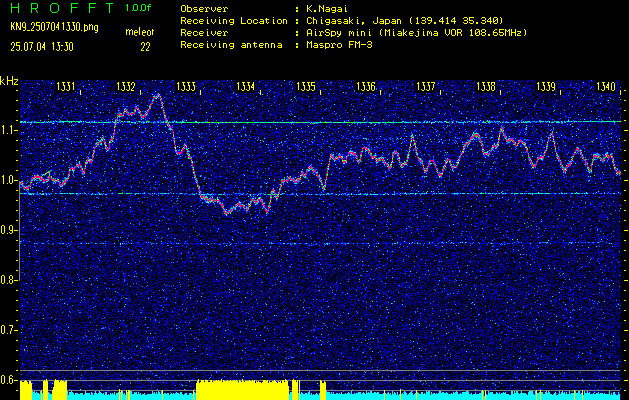Click the wide yellow signal block near 1334

click(x=242, y=390)
